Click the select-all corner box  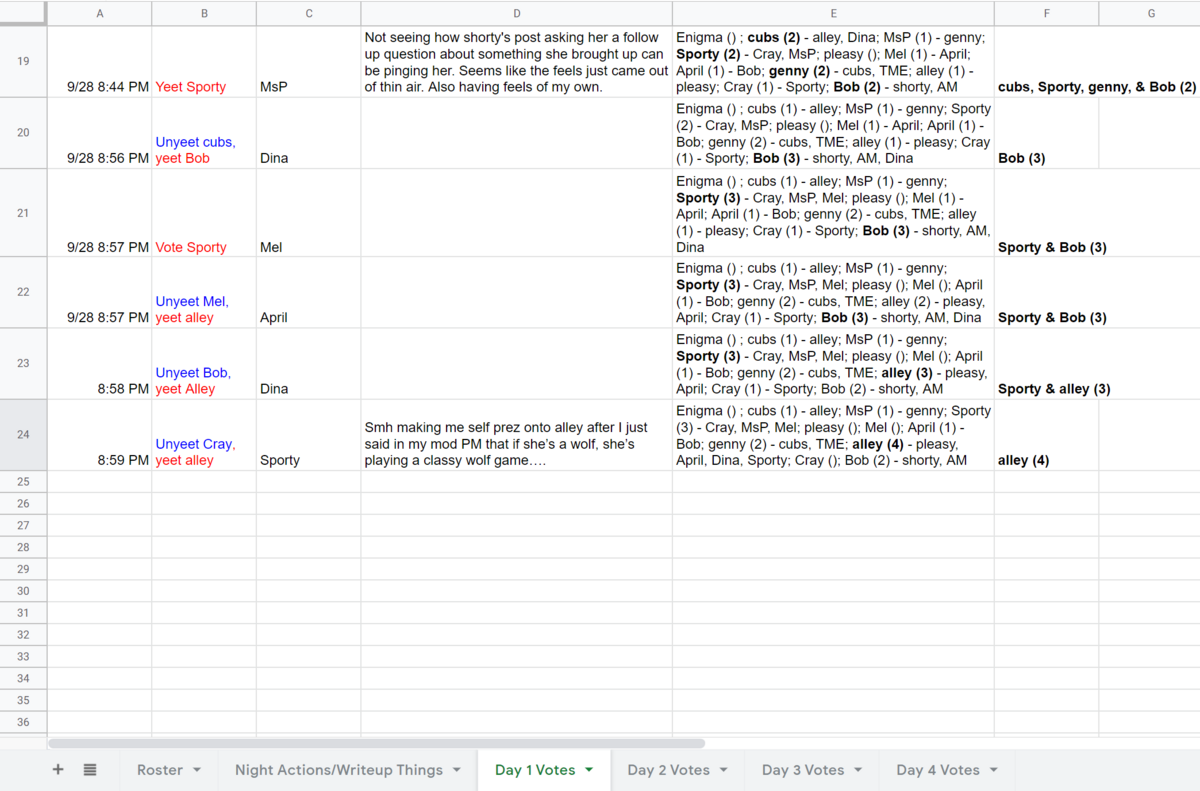point(23,13)
